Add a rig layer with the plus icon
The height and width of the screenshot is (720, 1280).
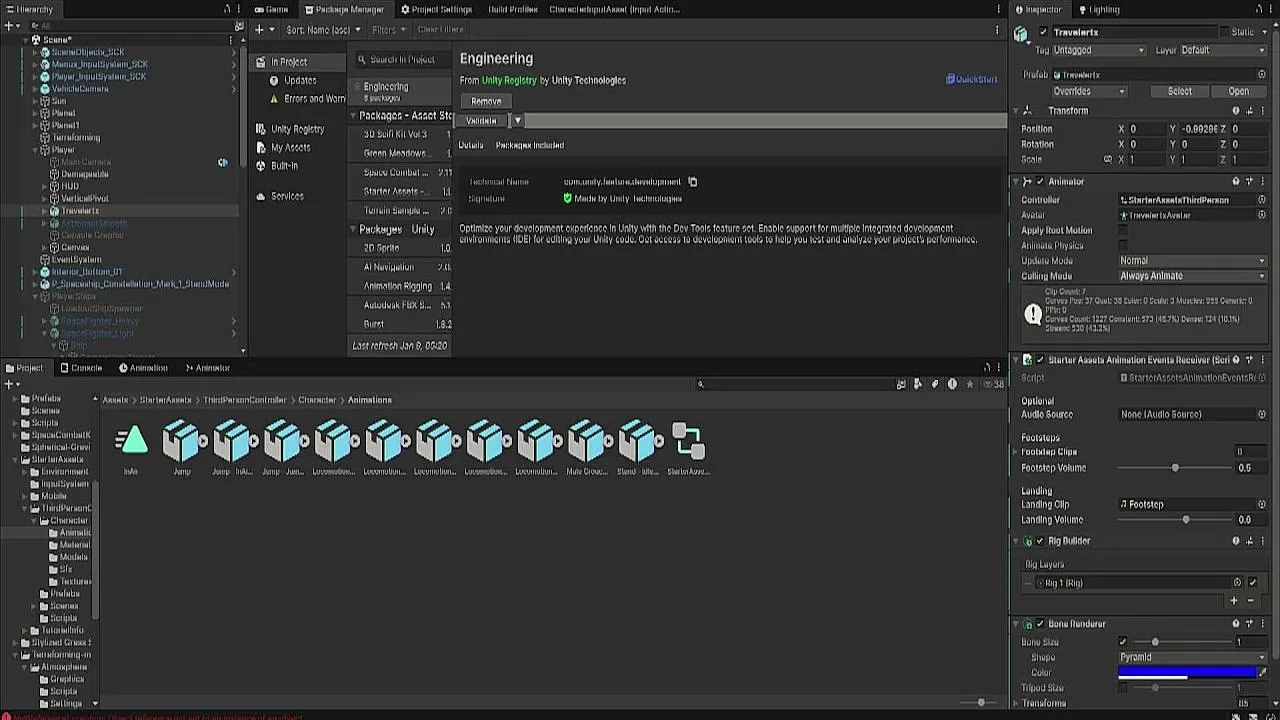pyautogui.click(x=1234, y=601)
